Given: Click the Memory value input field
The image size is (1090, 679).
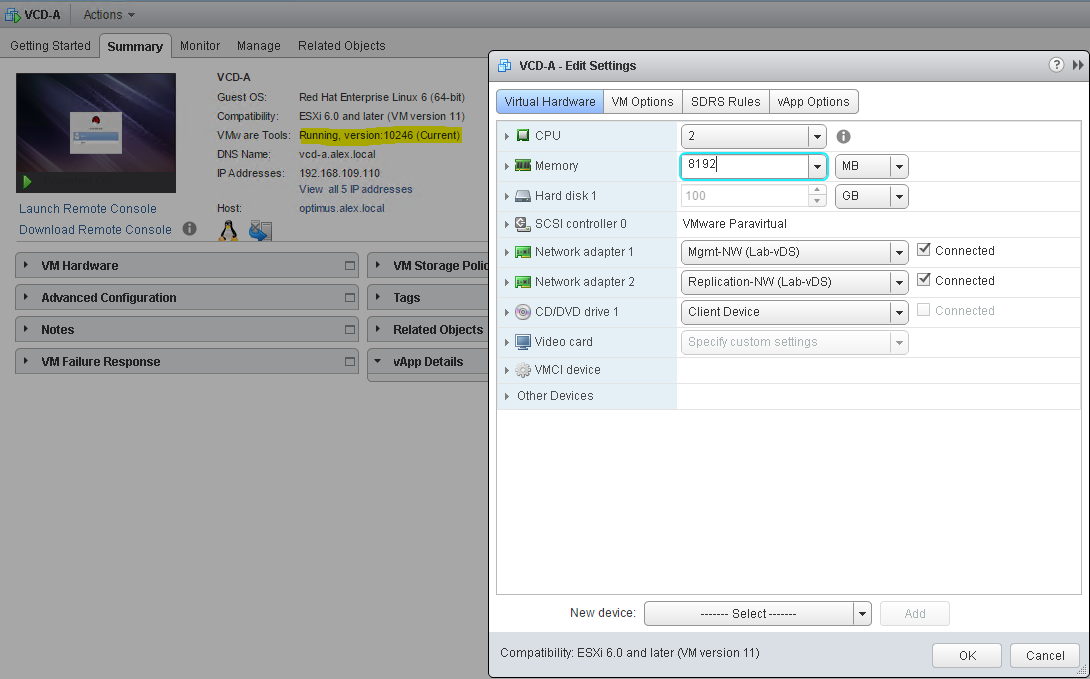Looking at the screenshot, I should click(745, 166).
